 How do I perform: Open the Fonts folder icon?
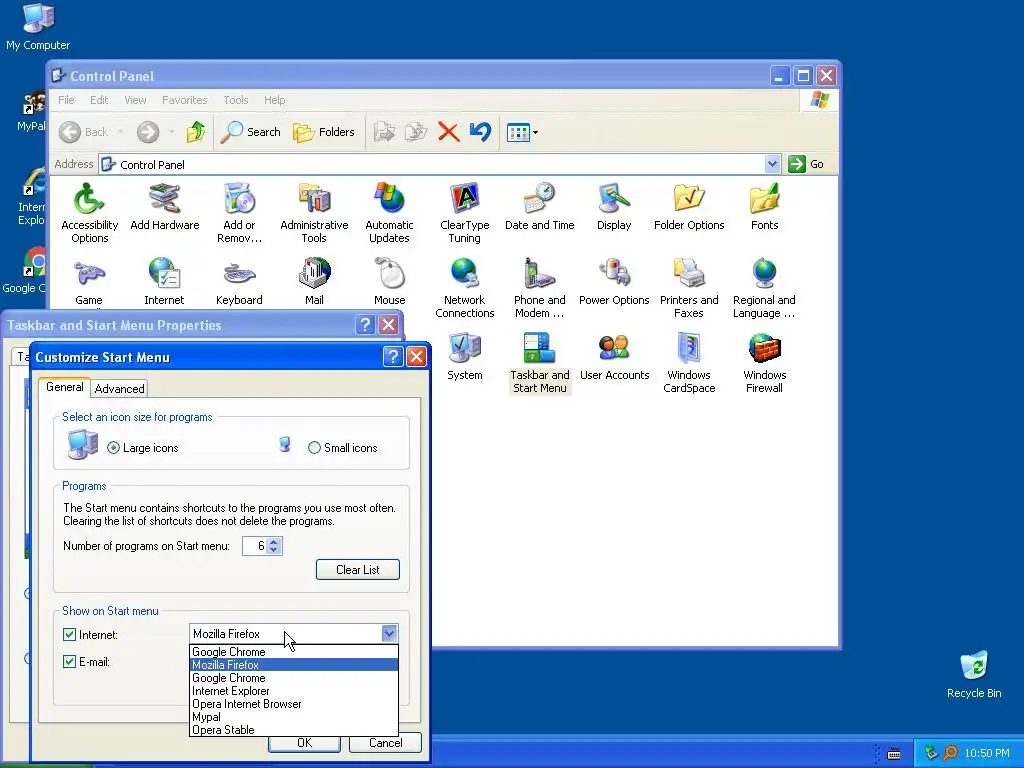tap(764, 207)
